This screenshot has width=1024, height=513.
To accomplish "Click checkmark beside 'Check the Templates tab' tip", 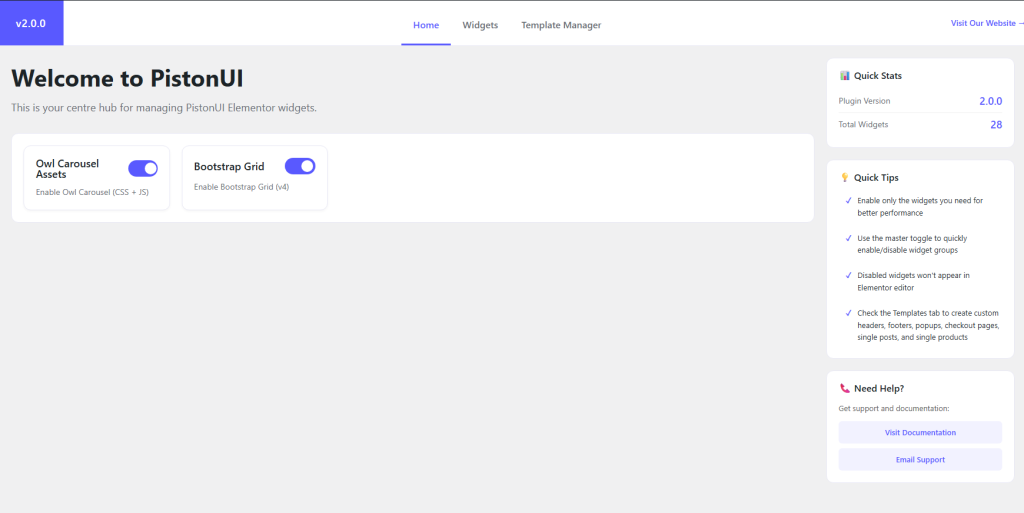I will (x=848, y=313).
